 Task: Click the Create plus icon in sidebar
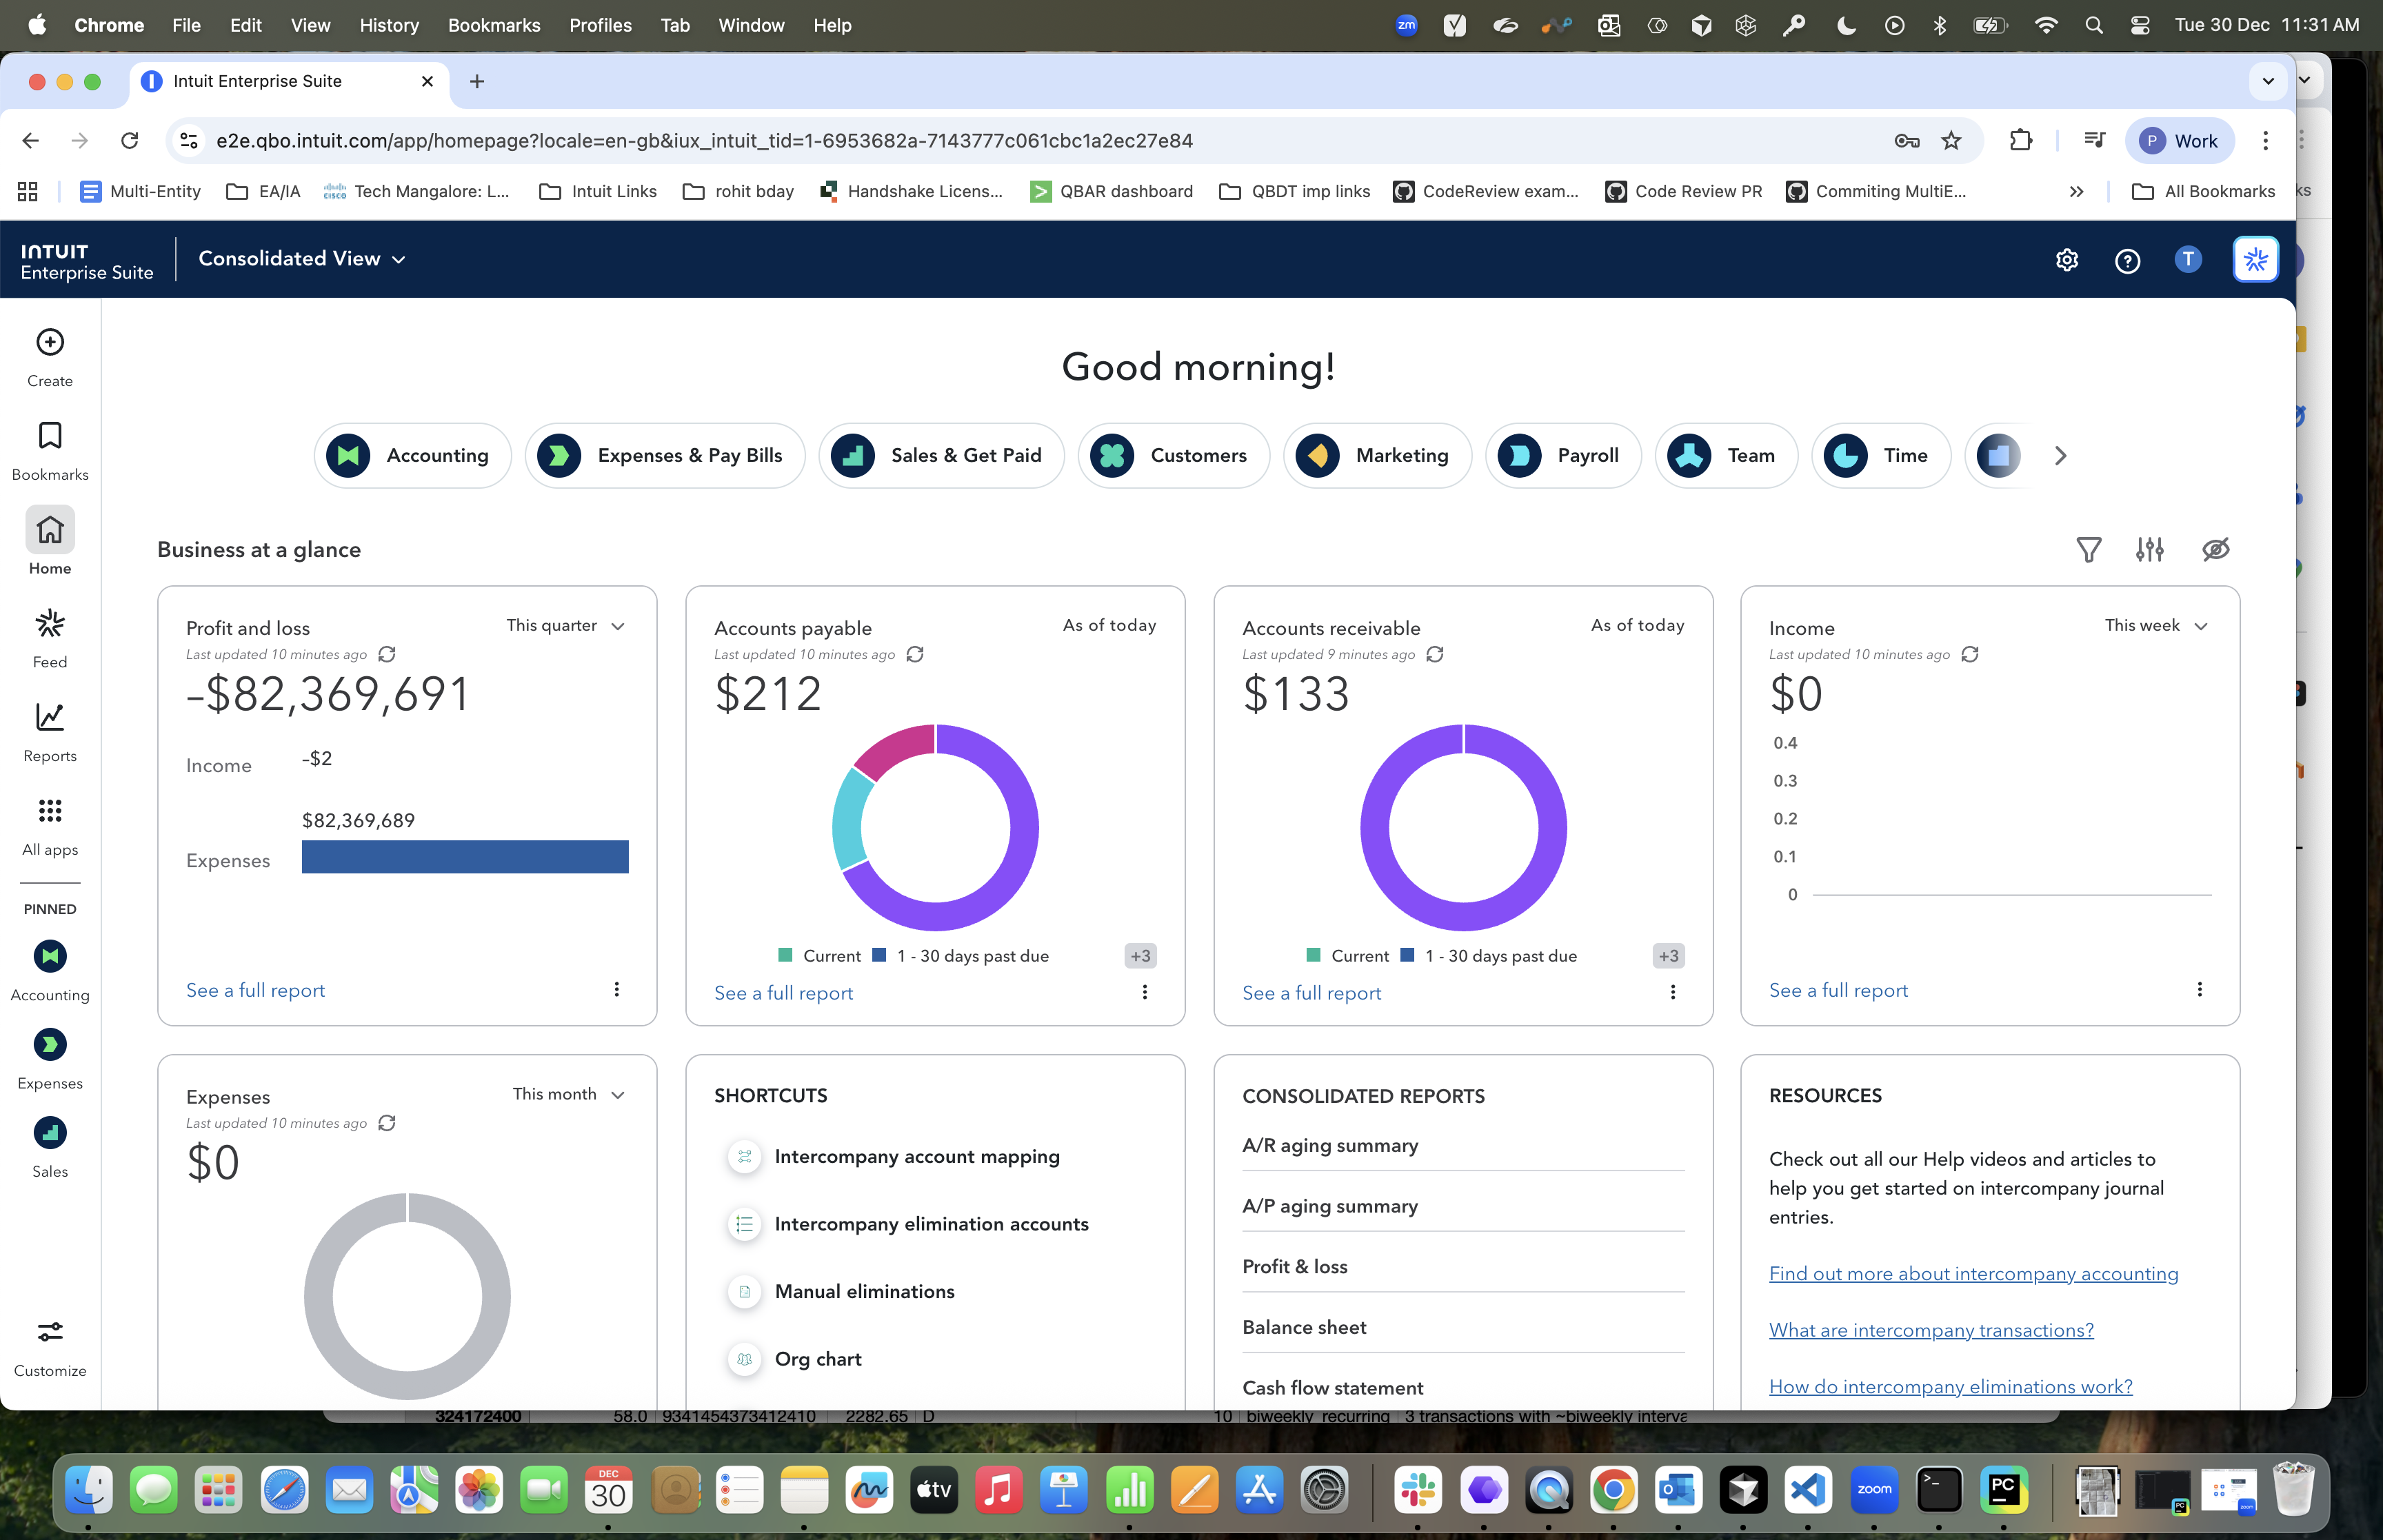click(x=50, y=342)
